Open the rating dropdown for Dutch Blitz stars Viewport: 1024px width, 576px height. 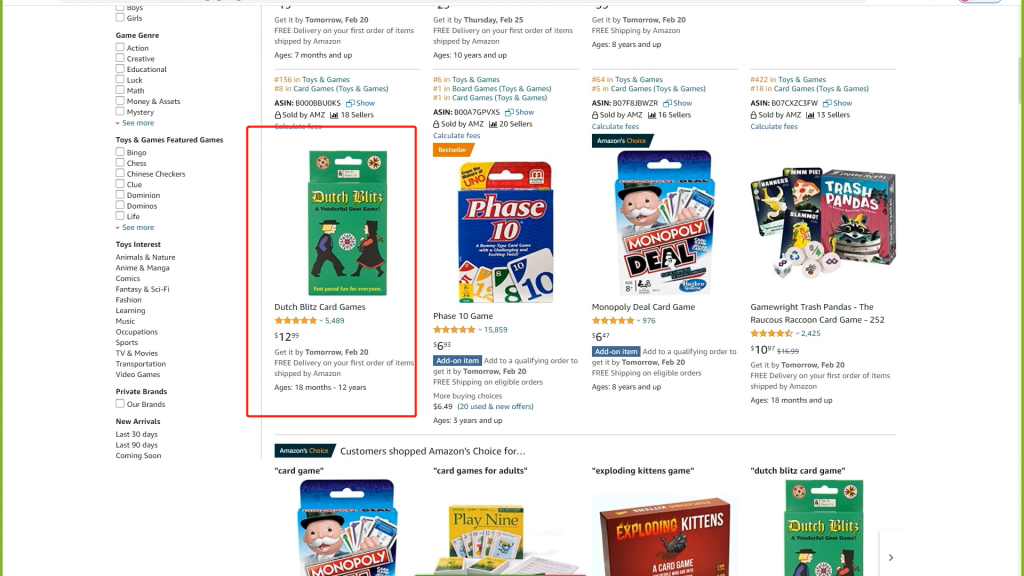(321, 321)
